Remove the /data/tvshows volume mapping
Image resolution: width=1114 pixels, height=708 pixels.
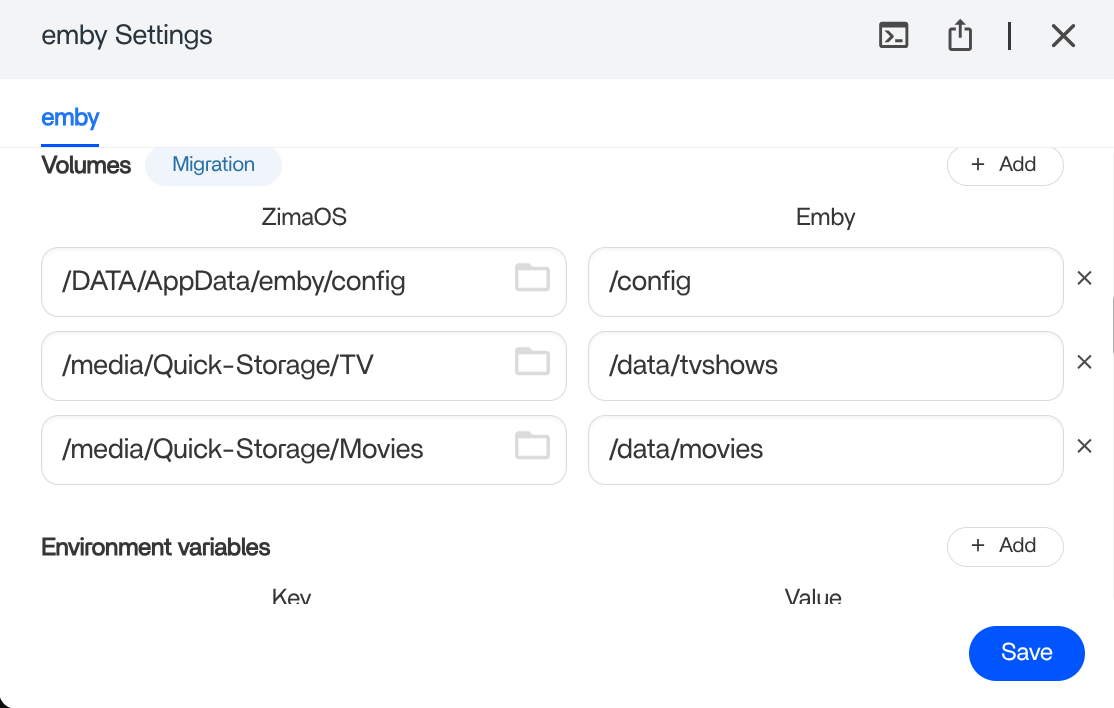(x=1084, y=362)
